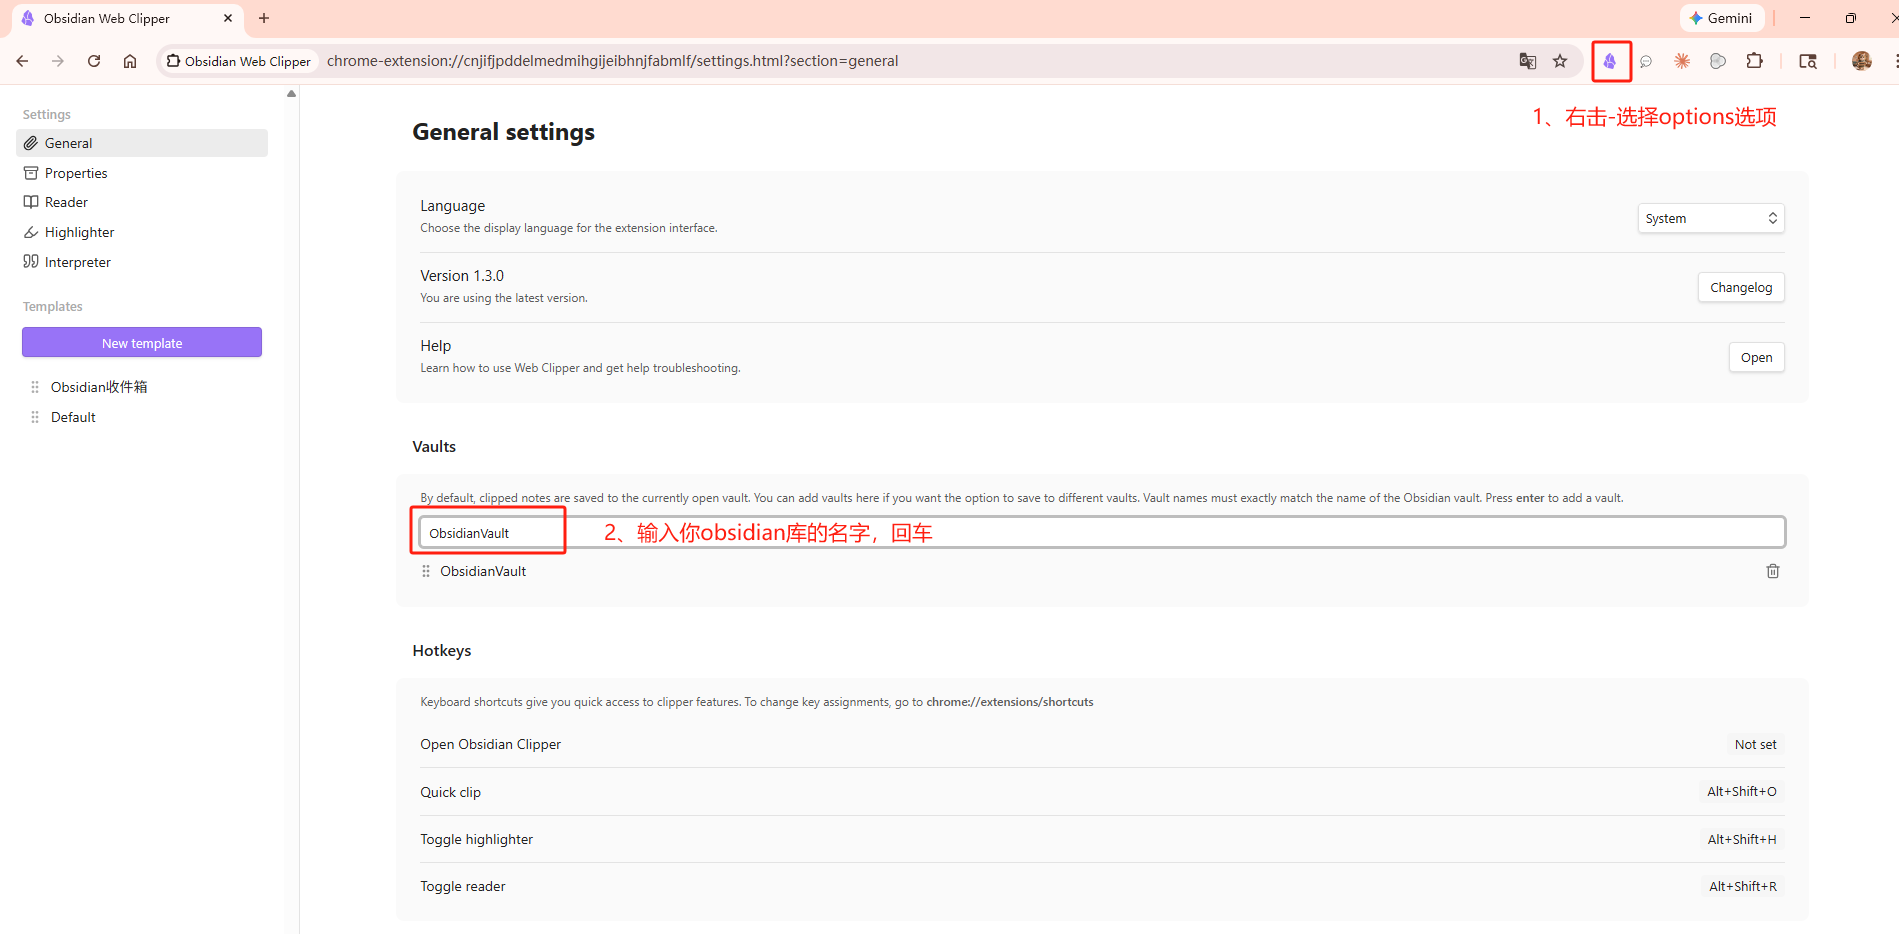Click the Not set hotkey for Open Obsidian Clipper
The height and width of the screenshot is (934, 1899).
coord(1755,744)
